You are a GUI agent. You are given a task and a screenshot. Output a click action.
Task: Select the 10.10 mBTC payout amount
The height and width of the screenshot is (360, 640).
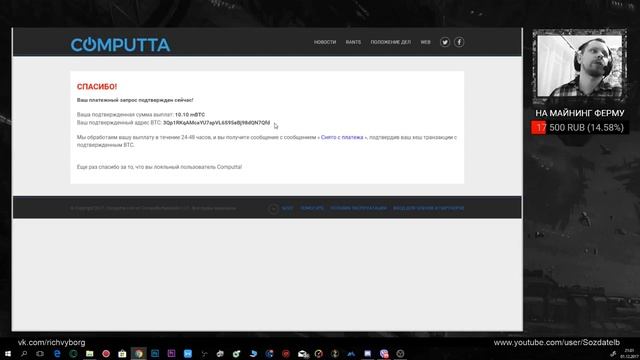point(190,115)
